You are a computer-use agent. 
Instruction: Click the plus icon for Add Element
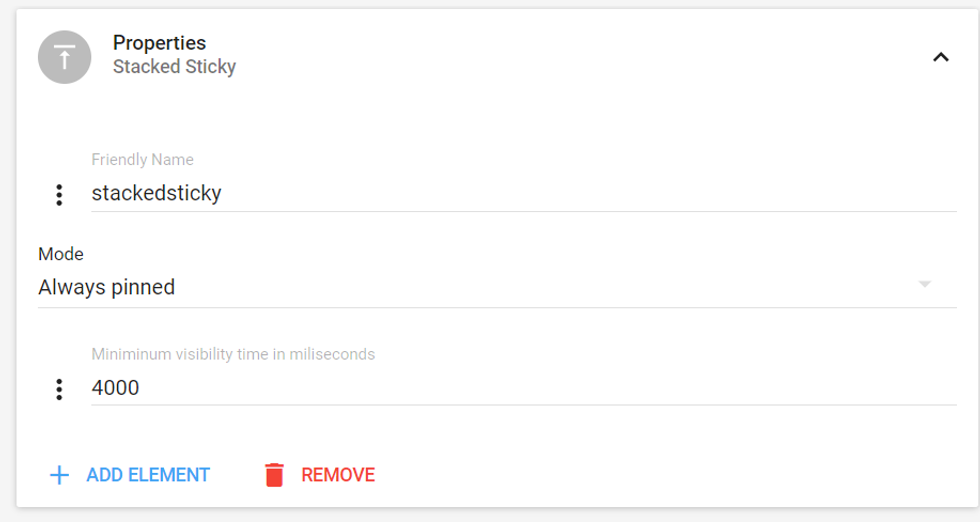point(59,475)
